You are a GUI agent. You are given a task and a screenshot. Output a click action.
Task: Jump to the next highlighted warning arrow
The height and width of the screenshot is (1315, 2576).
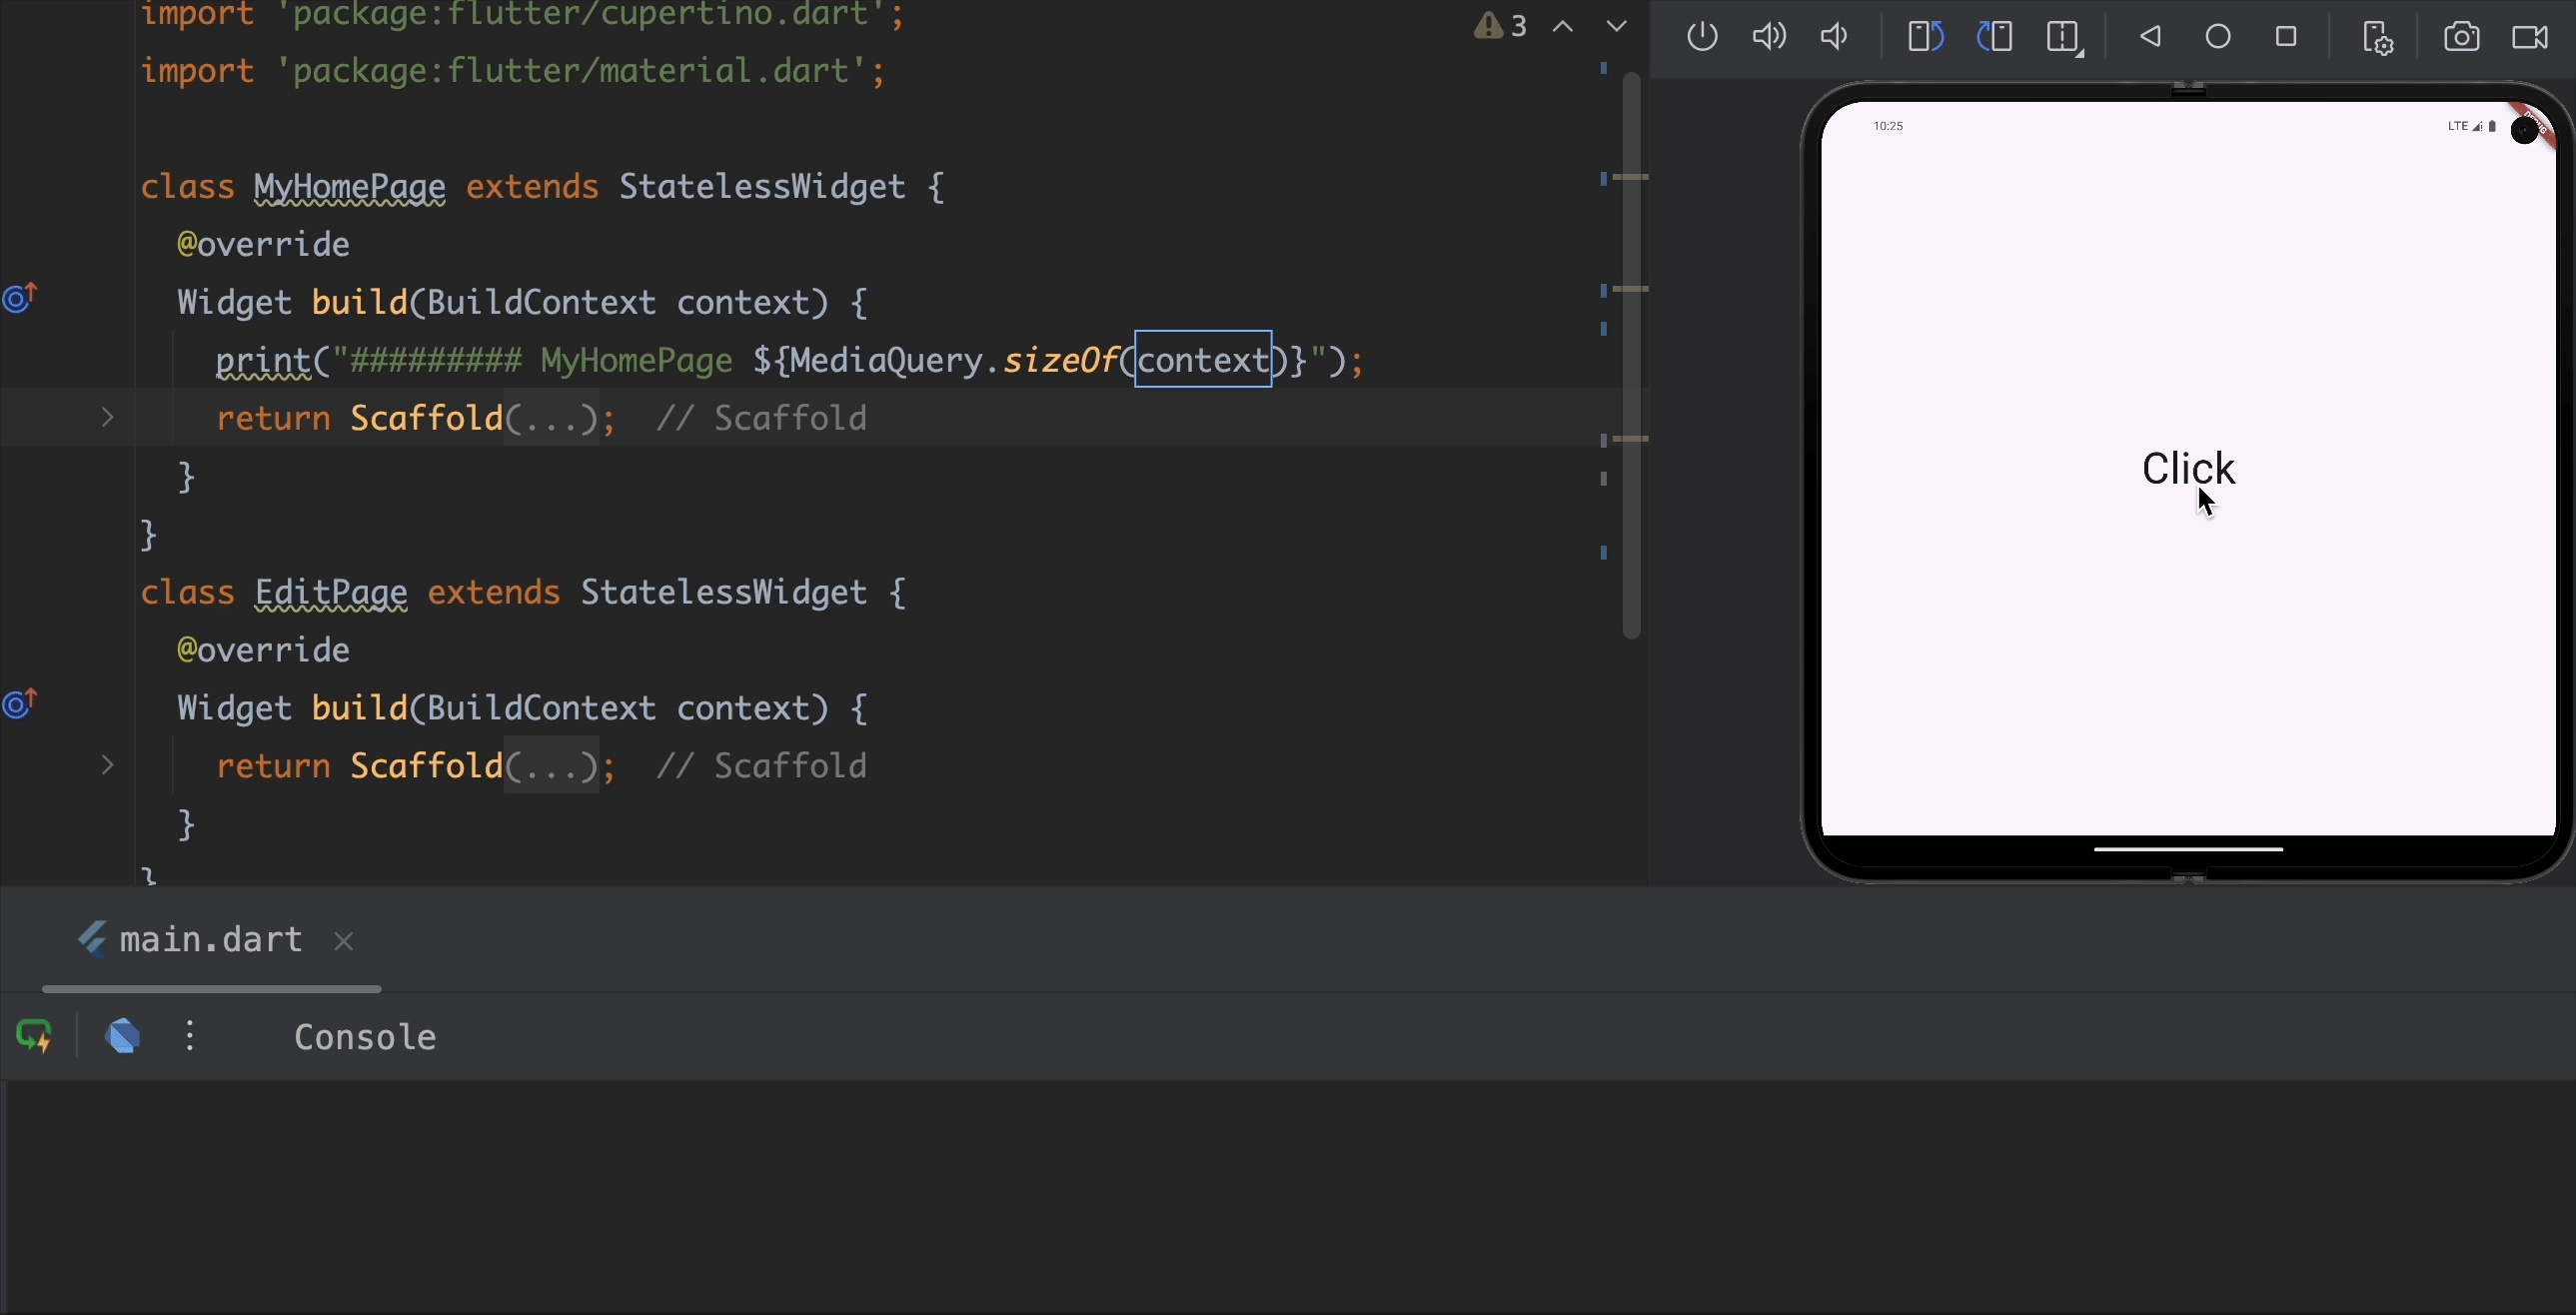click(1616, 26)
